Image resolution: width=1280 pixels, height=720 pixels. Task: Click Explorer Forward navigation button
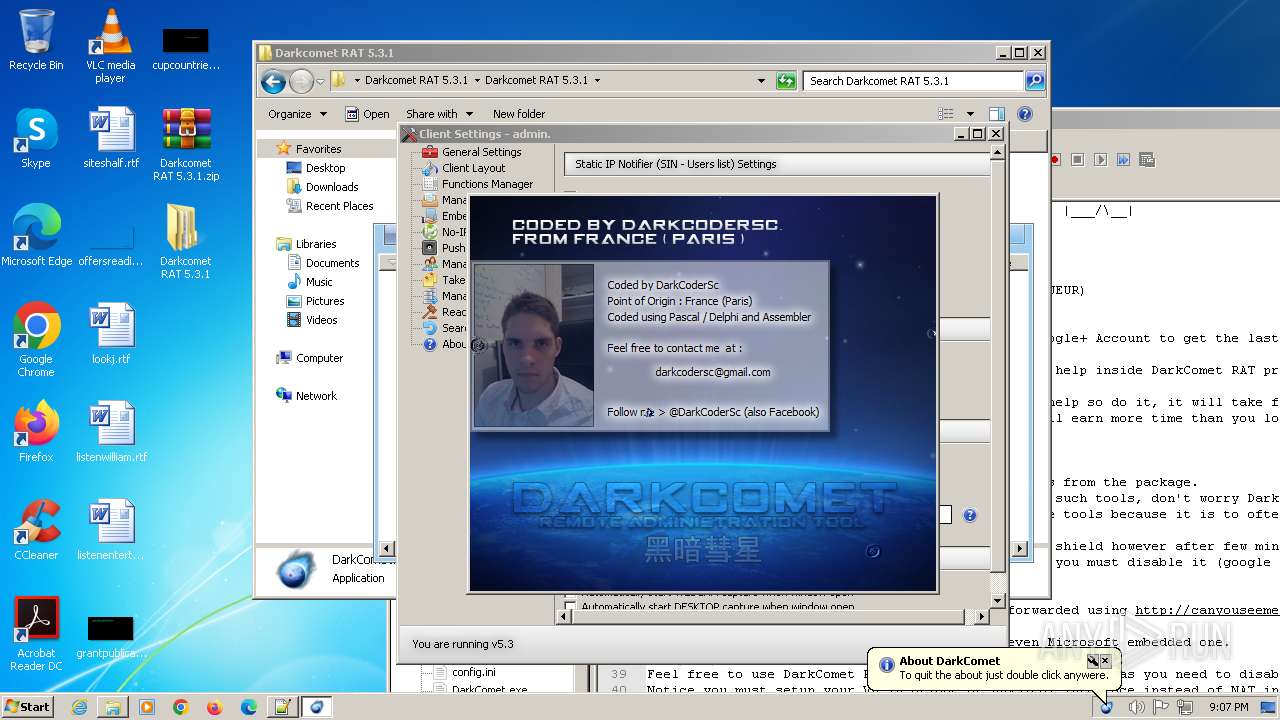301,81
